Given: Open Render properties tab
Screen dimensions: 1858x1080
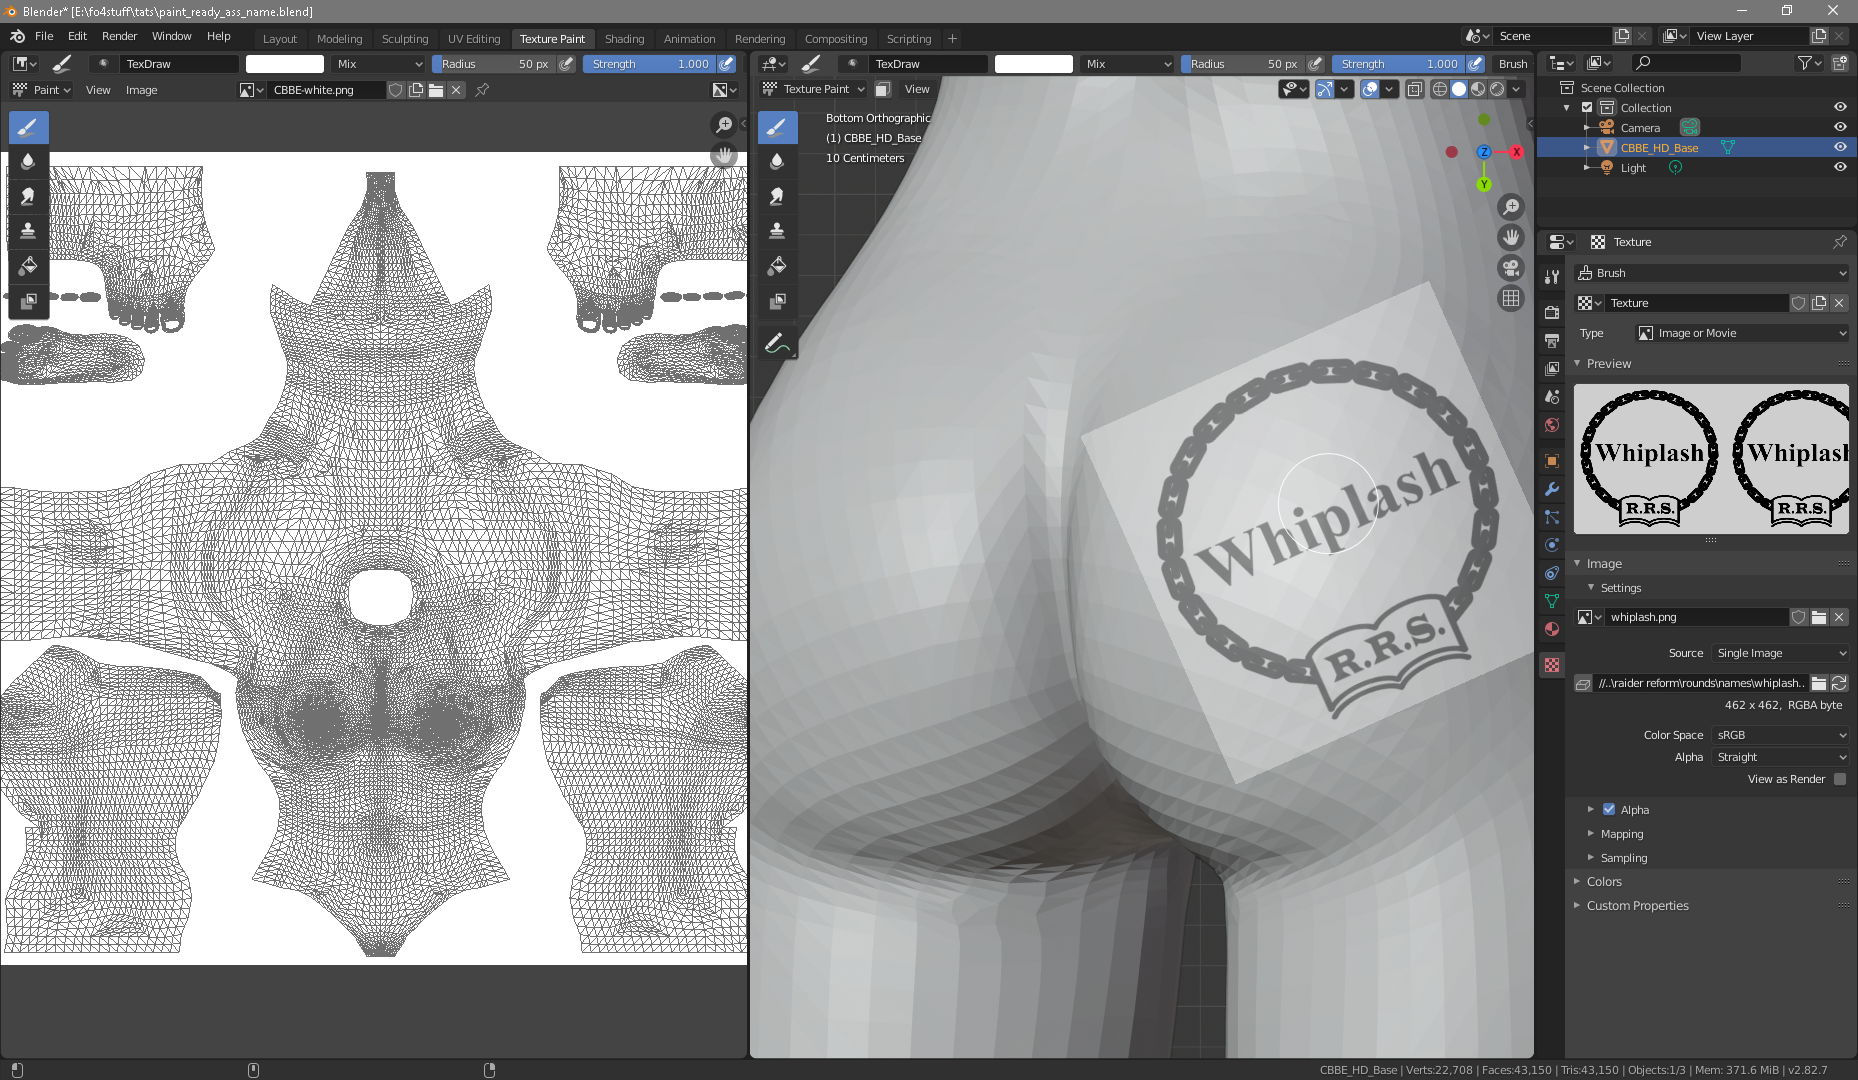Looking at the screenshot, I should point(1552,313).
